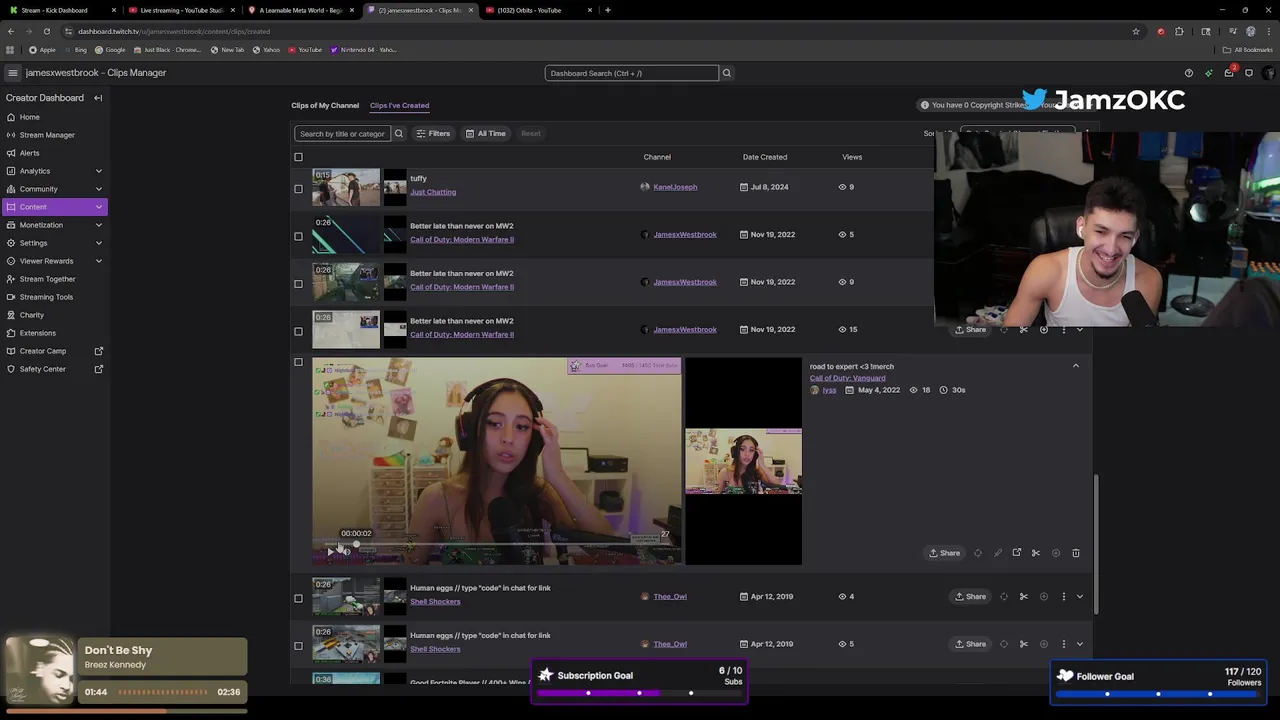
Task: Open the Filters button
Action: [x=433, y=134]
